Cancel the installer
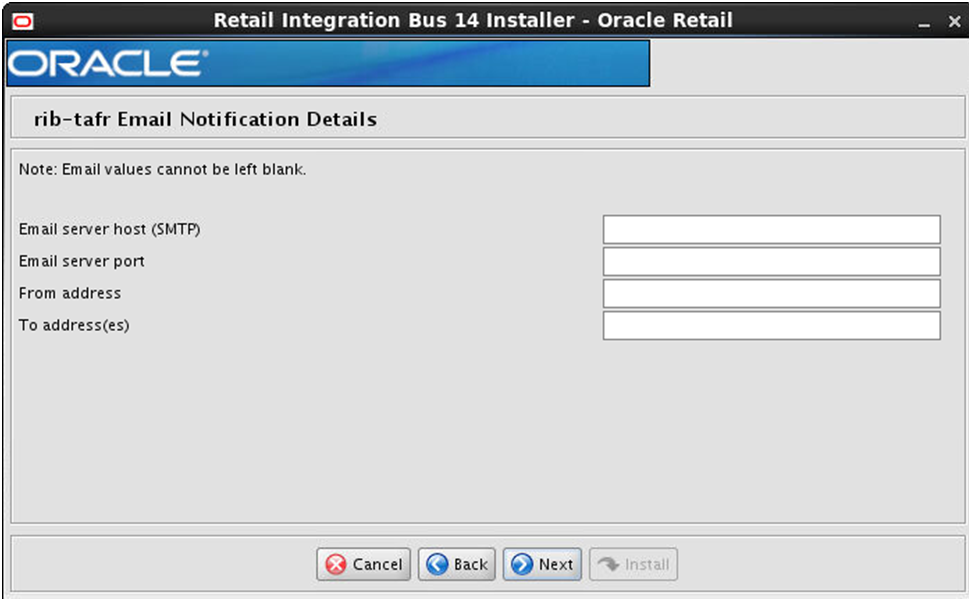Viewport: 971px width, 601px height. tap(364, 564)
